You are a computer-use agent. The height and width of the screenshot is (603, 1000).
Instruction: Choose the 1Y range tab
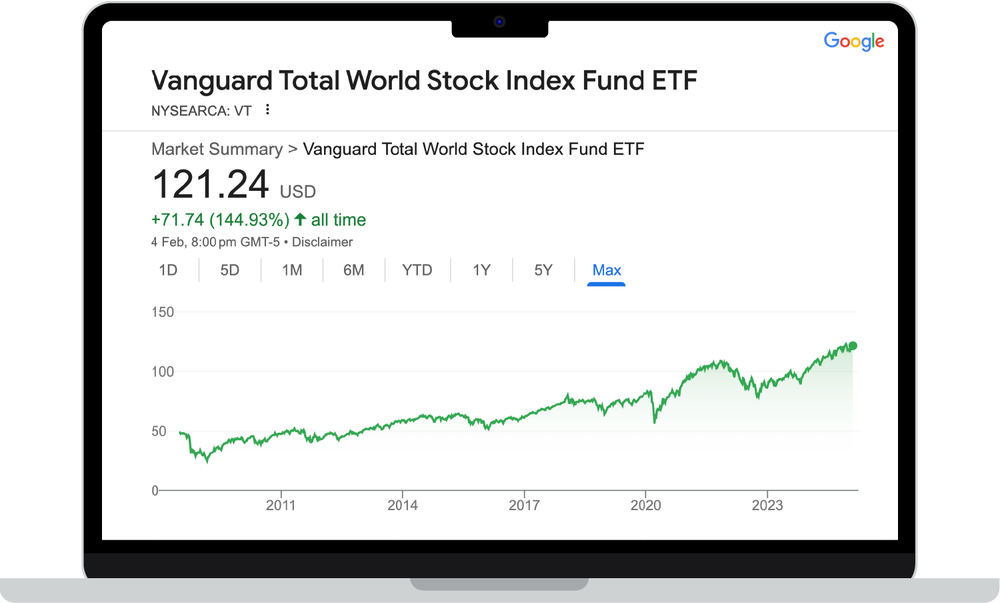[481, 270]
